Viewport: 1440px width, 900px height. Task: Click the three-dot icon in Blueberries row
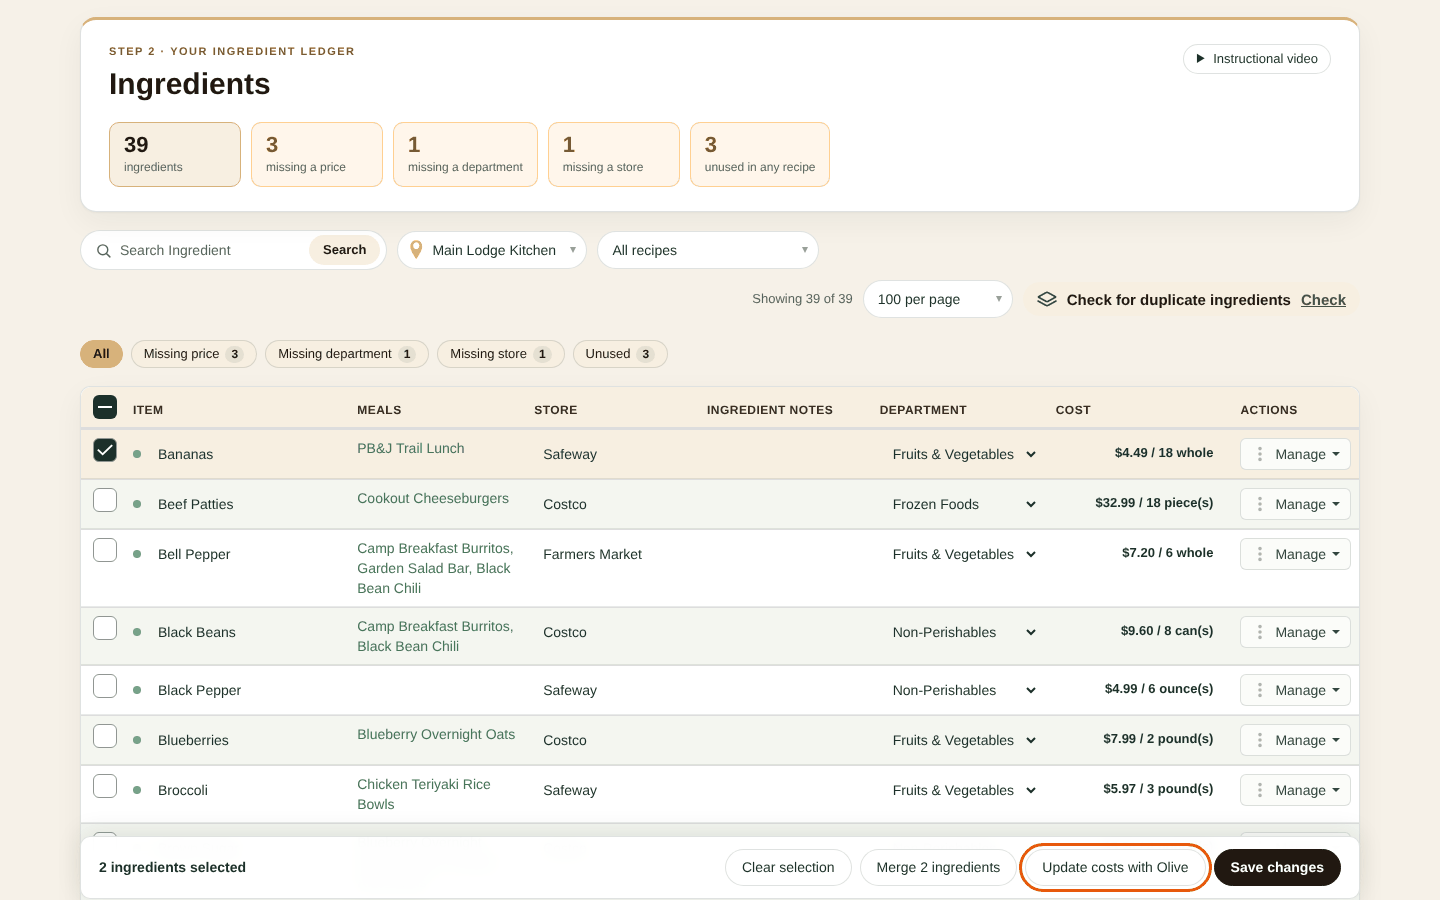pos(1260,740)
